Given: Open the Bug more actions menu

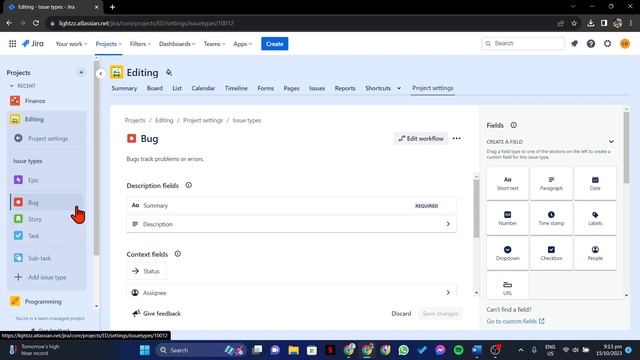Looking at the screenshot, I should pos(456,138).
